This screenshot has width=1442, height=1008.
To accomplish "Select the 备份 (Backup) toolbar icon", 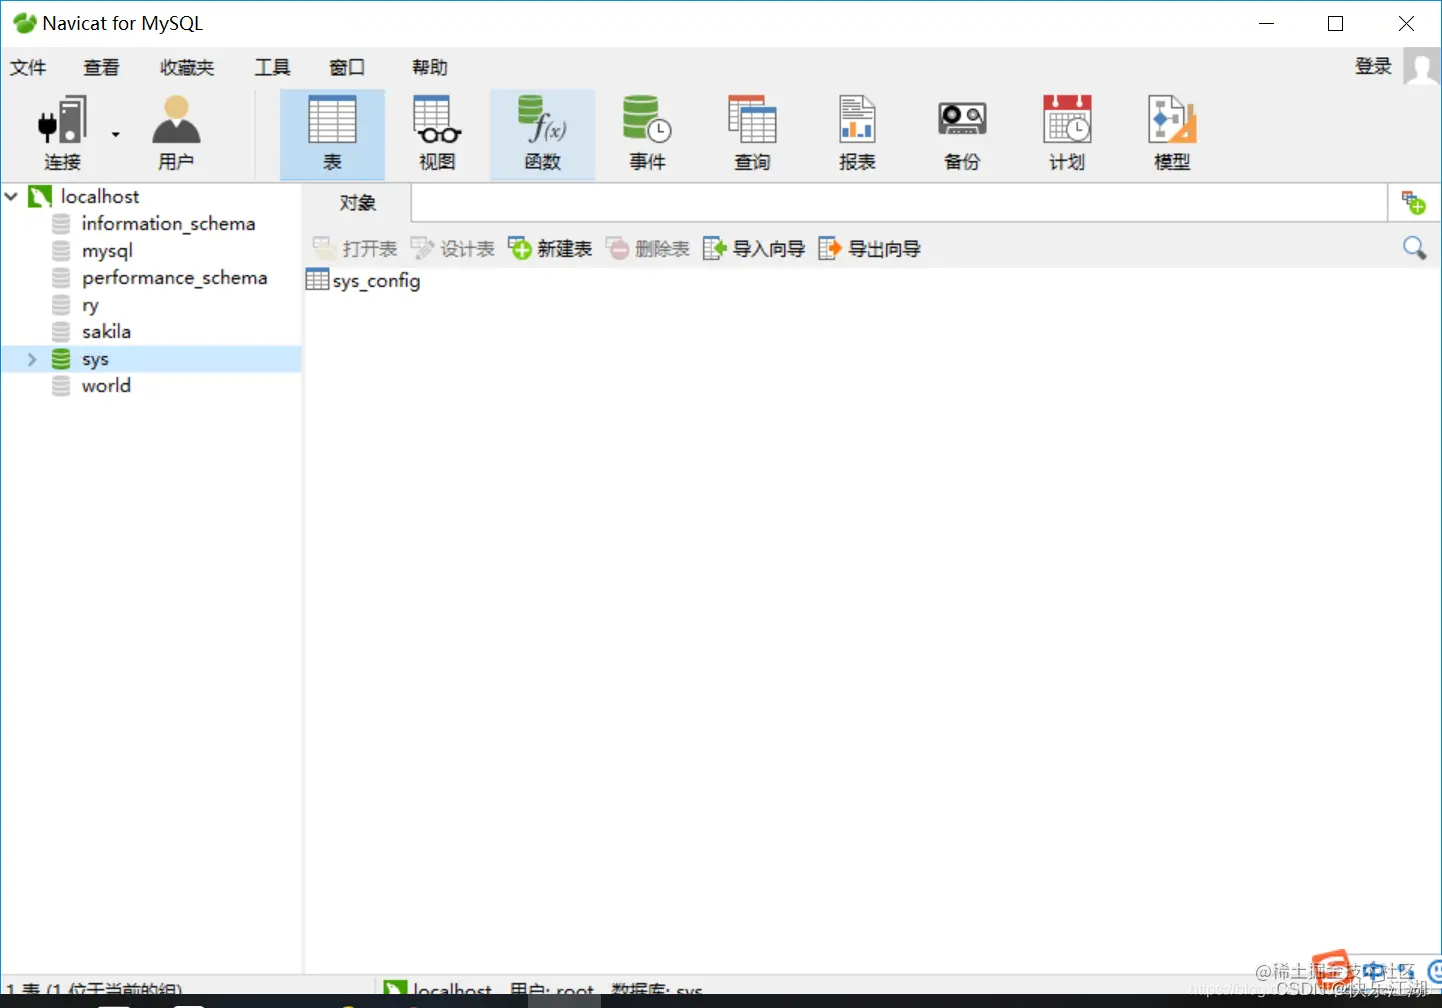I will click(x=962, y=134).
